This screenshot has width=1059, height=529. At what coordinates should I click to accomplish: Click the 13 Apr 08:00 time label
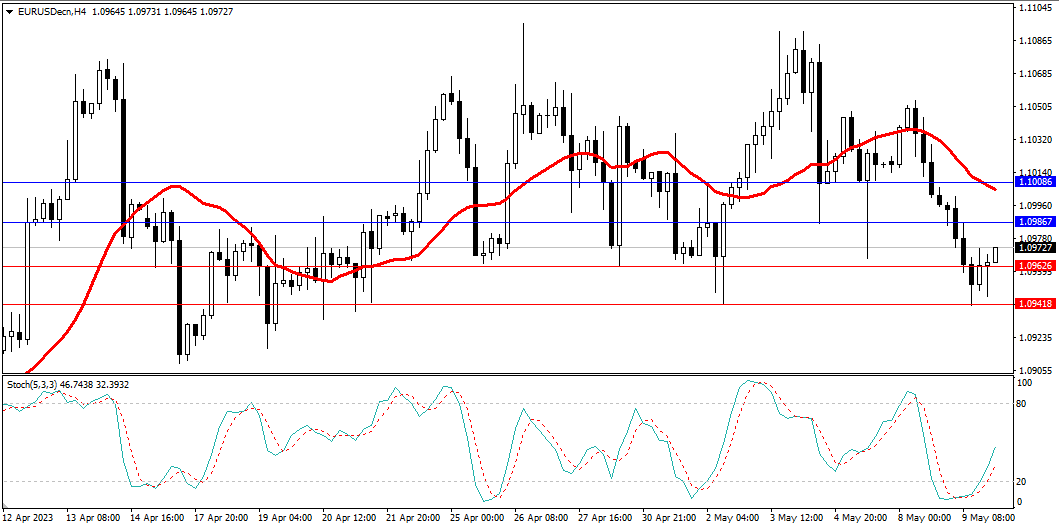click(x=95, y=518)
